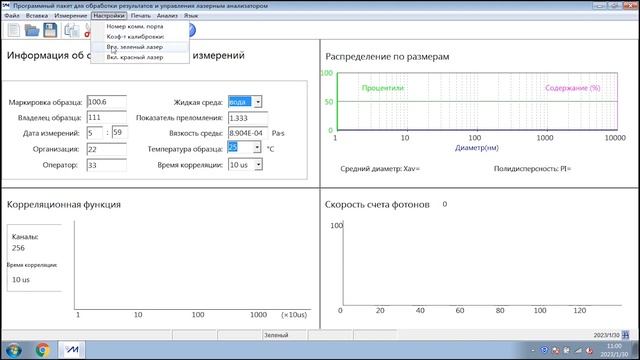Click the Зеленый status bar entry
The width and height of the screenshot is (640, 360).
coord(276,335)
